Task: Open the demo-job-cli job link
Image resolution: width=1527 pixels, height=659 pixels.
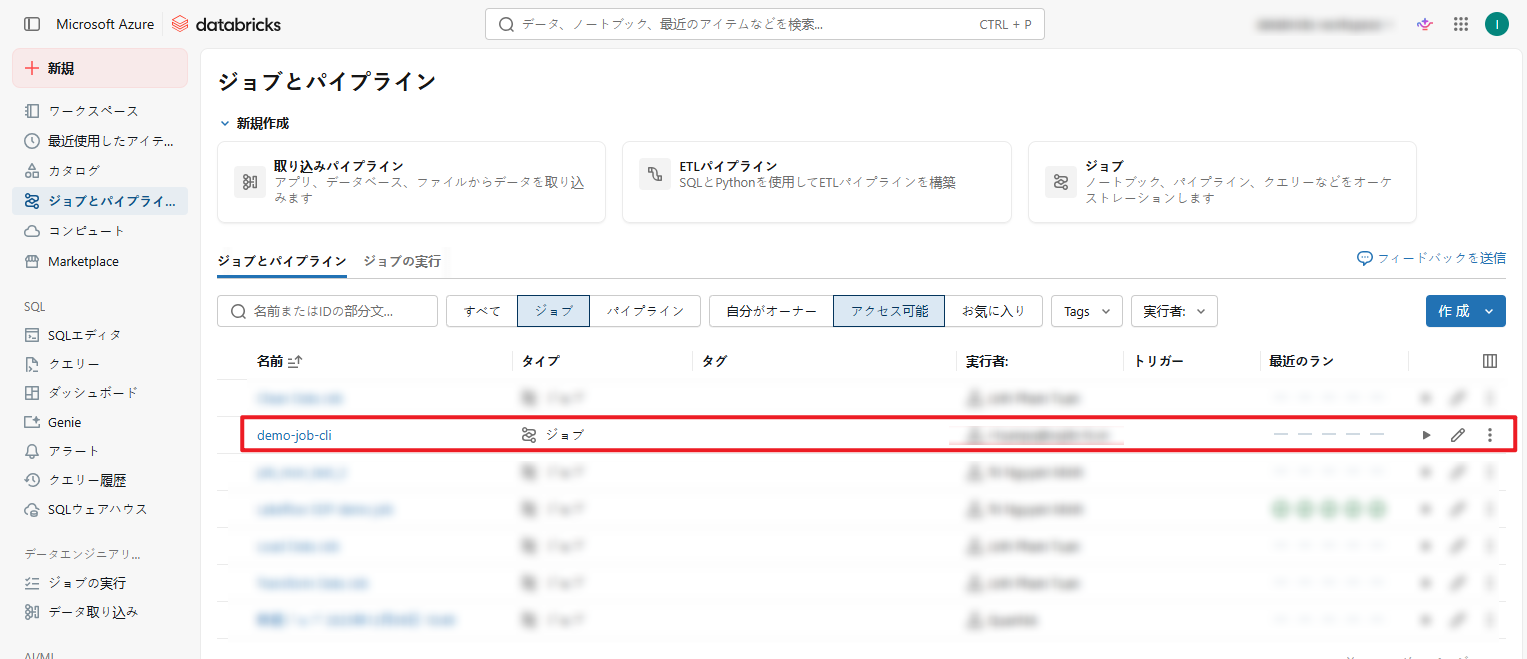Action: pos(293,435)
